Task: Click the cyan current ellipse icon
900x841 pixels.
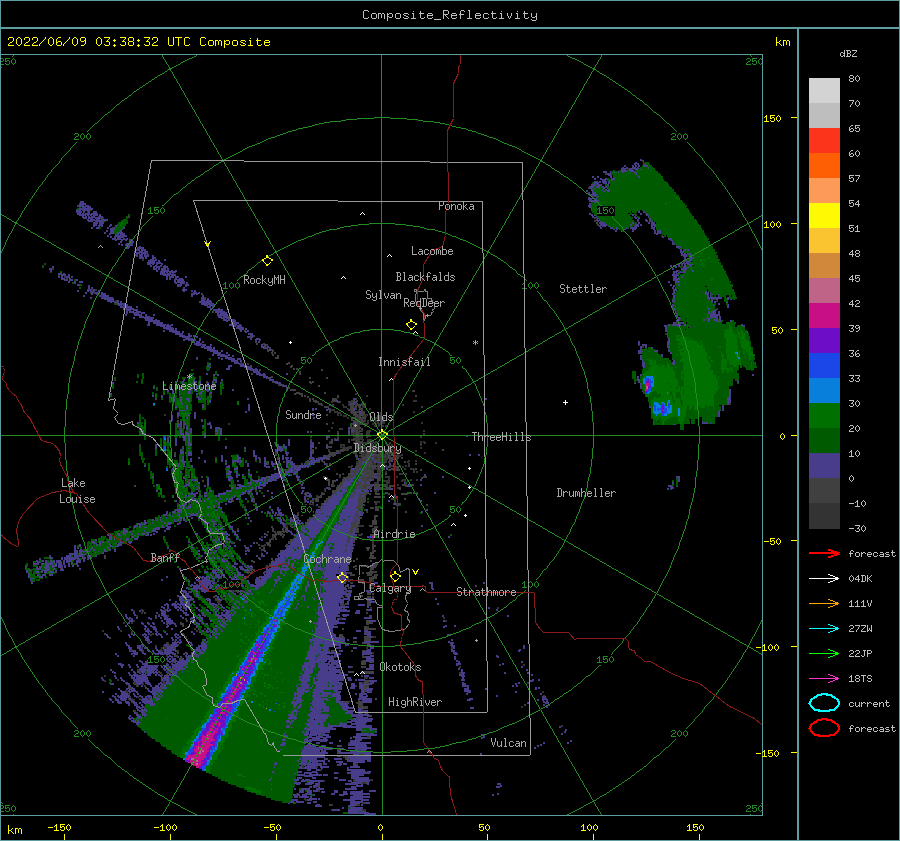Action: coord(824,703)
